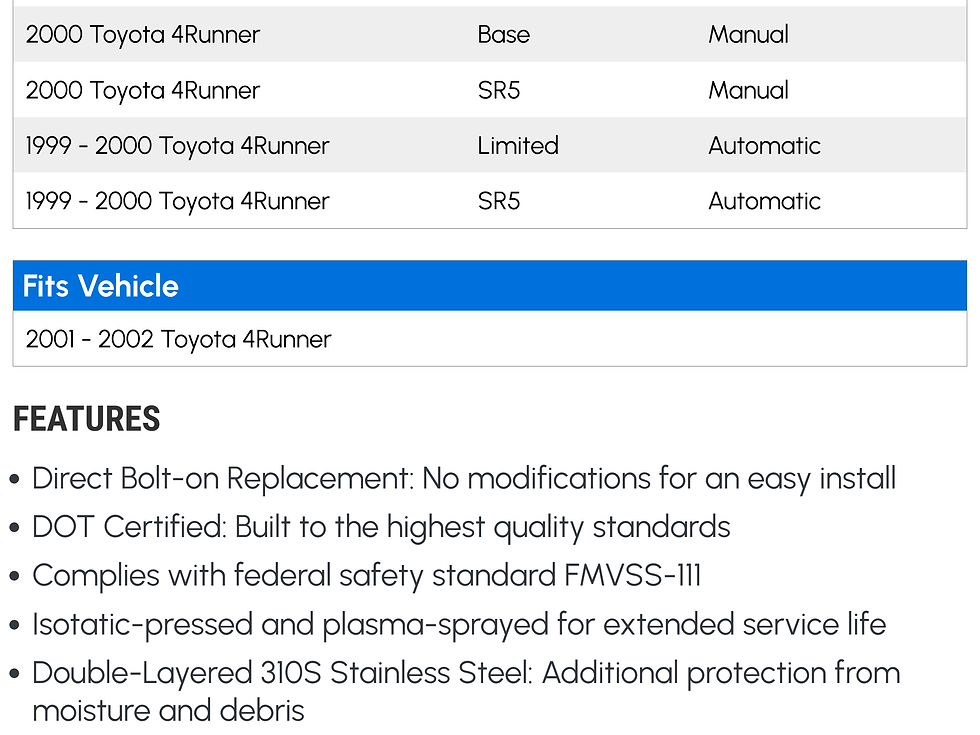Click Automatic in the last SR5 row

(764, 201)
